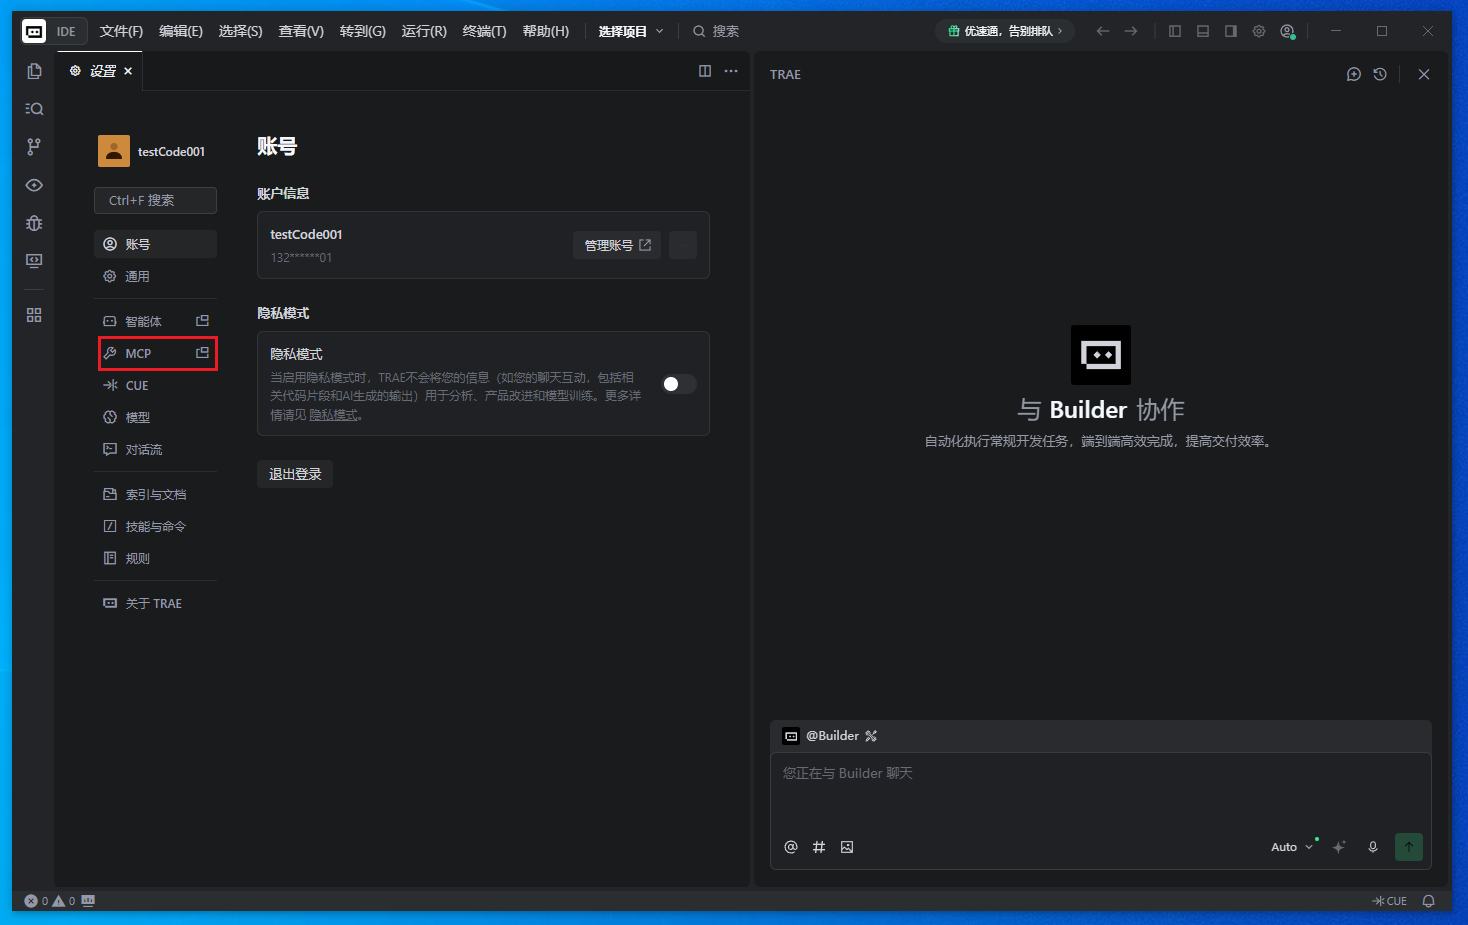Viewport: 1468px width, 925px height.
Task: Close the TRAE chat panel
Action: click(x=1424, y=74)
